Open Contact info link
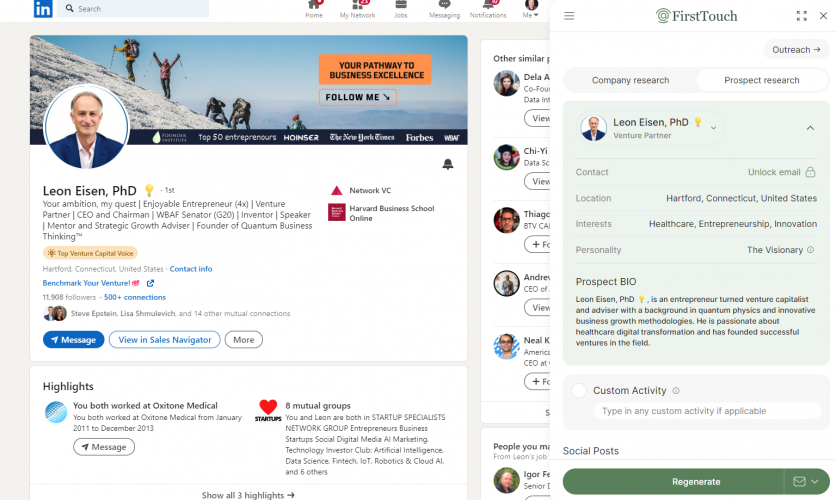 [191, 269]
